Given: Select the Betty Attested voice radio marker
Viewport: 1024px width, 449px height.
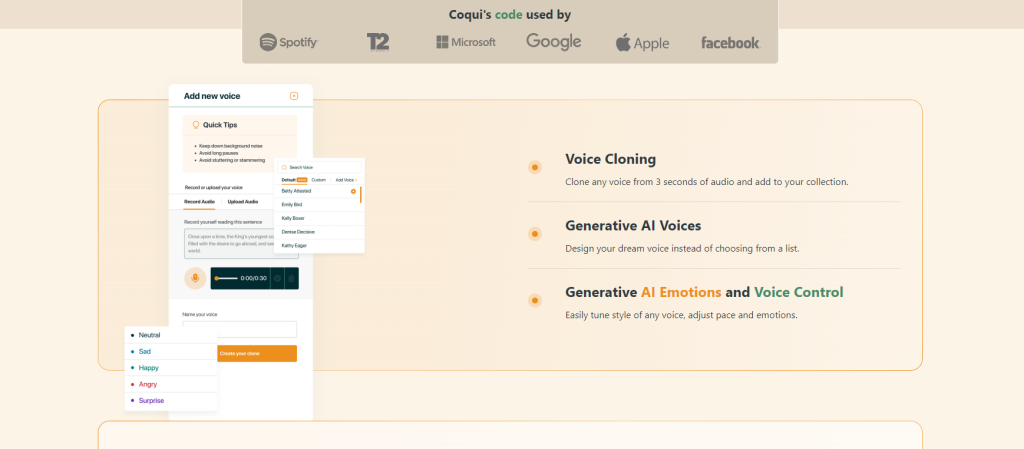Looking at the screenshot, I should [x=353, y=190].
